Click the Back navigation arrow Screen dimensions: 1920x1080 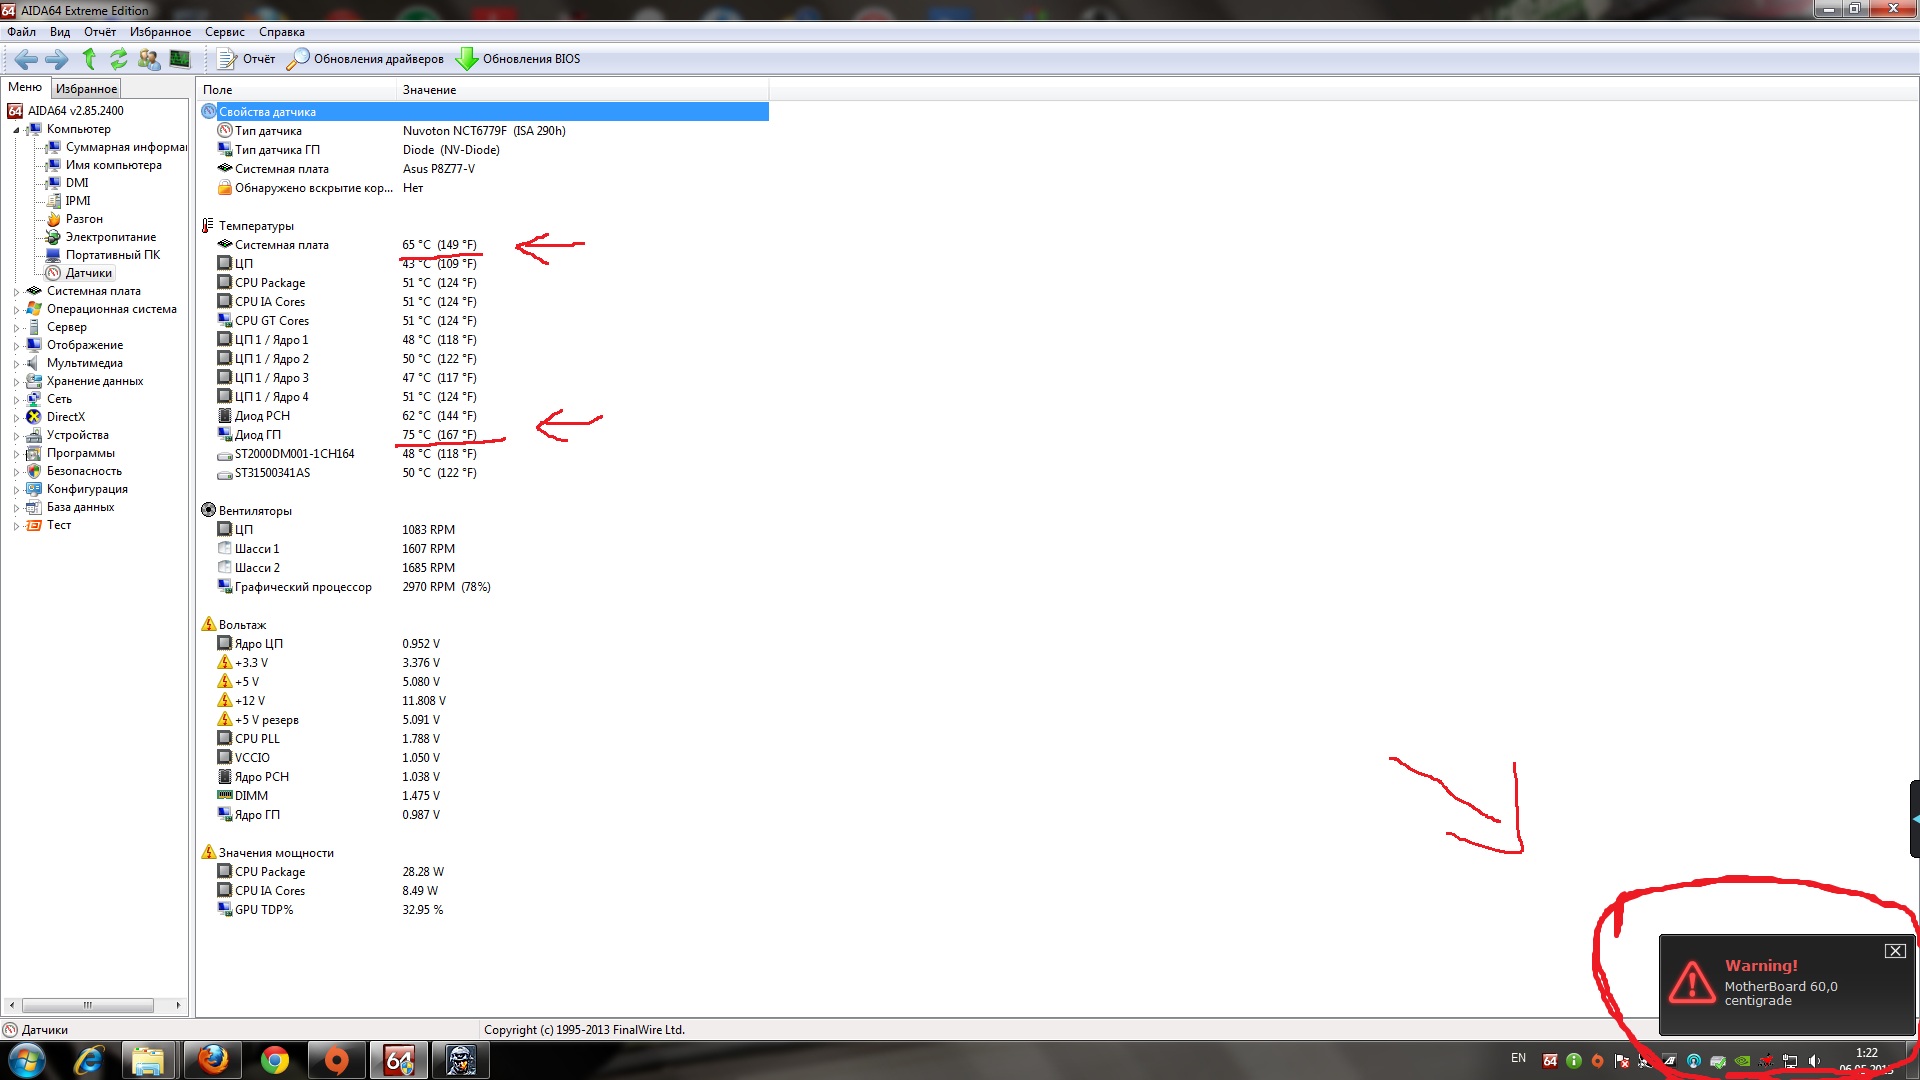coord(26,59)
